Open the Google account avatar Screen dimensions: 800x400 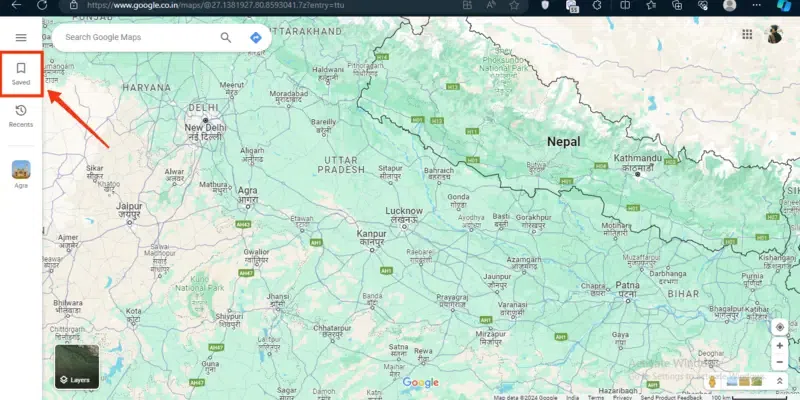pyautogui.click(x=774, y=34)
